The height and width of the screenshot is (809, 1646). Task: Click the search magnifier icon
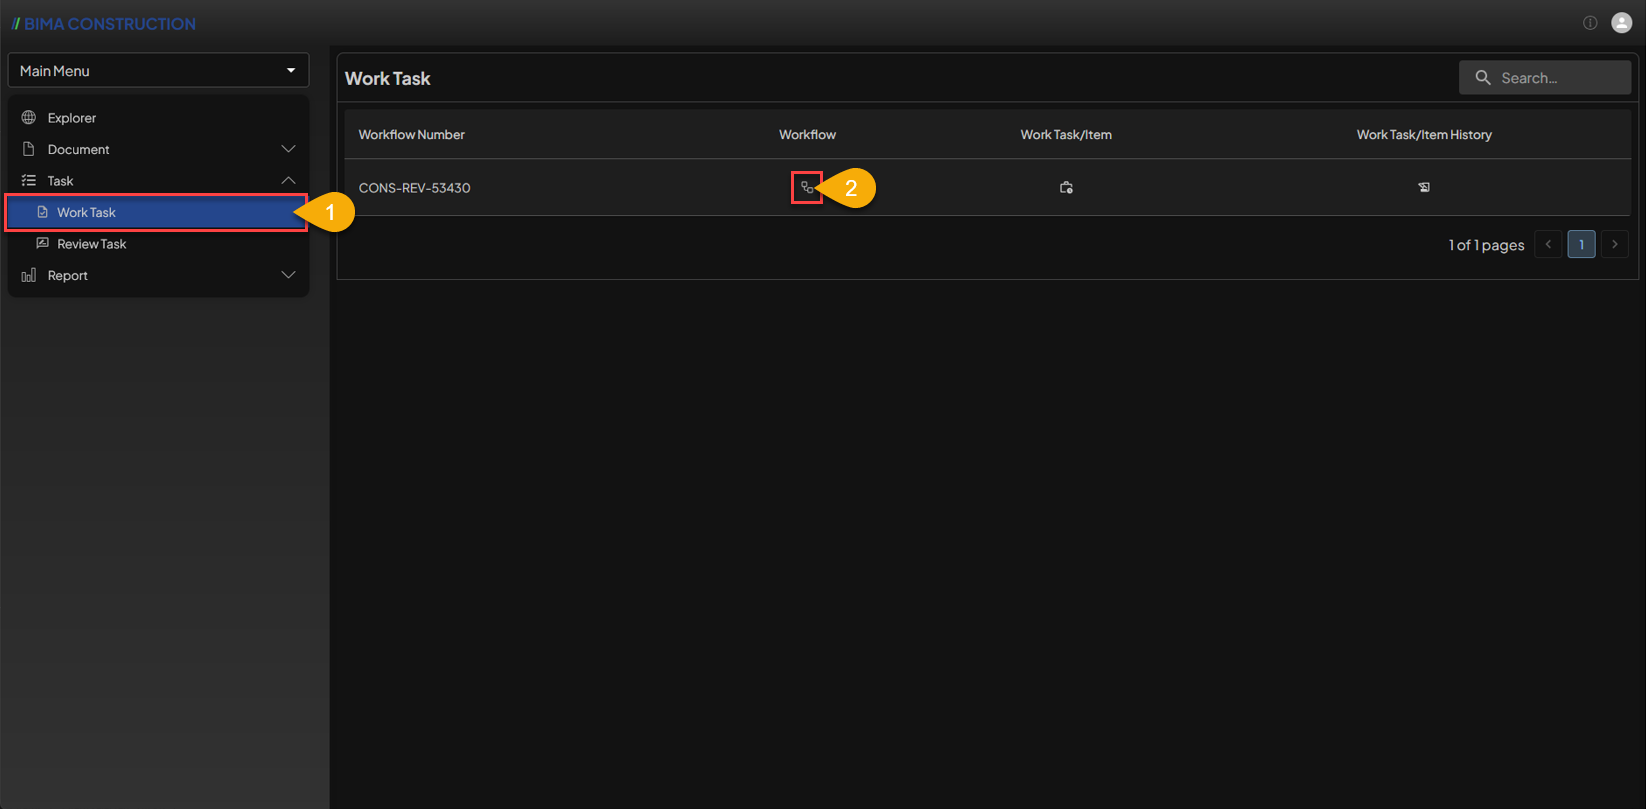[1483, 78]
